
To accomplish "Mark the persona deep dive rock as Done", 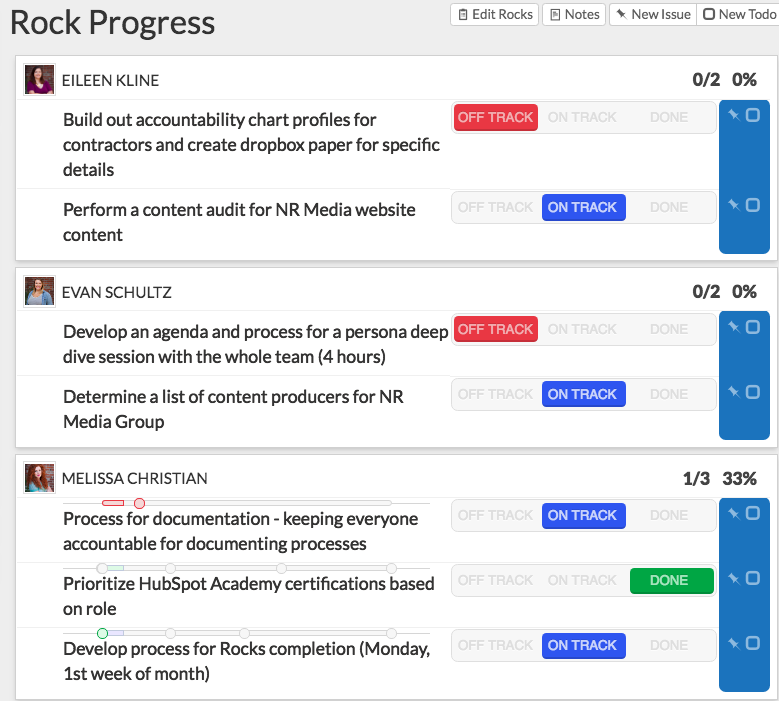I will 668,329.
